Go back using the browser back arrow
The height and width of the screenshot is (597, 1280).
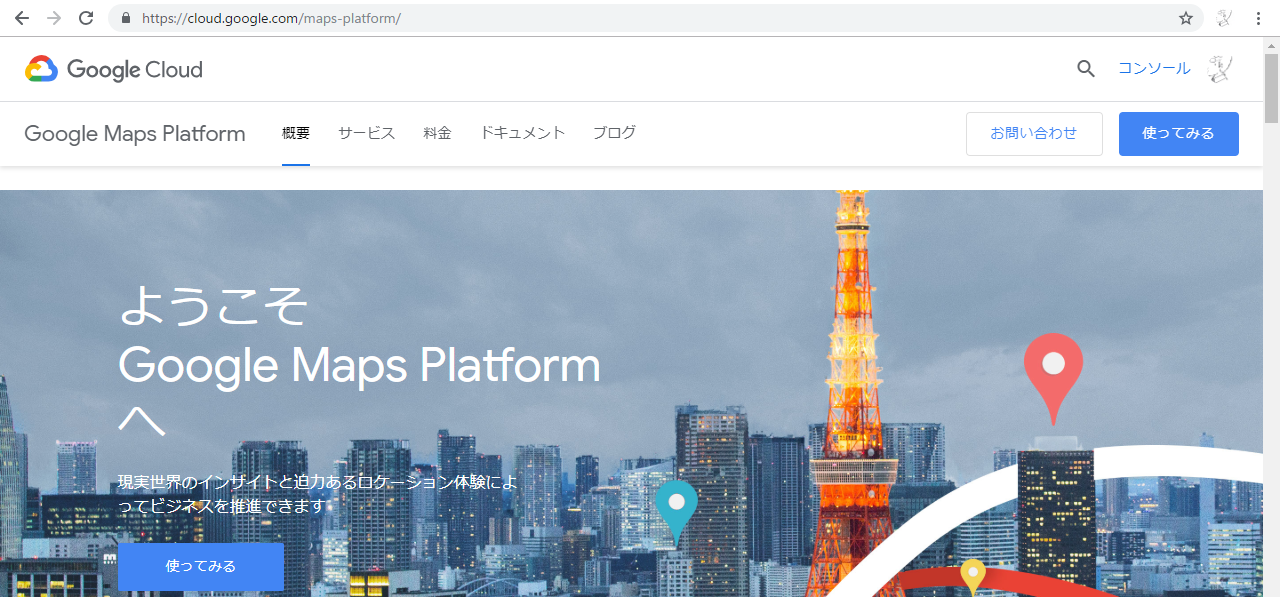[22, 18]
